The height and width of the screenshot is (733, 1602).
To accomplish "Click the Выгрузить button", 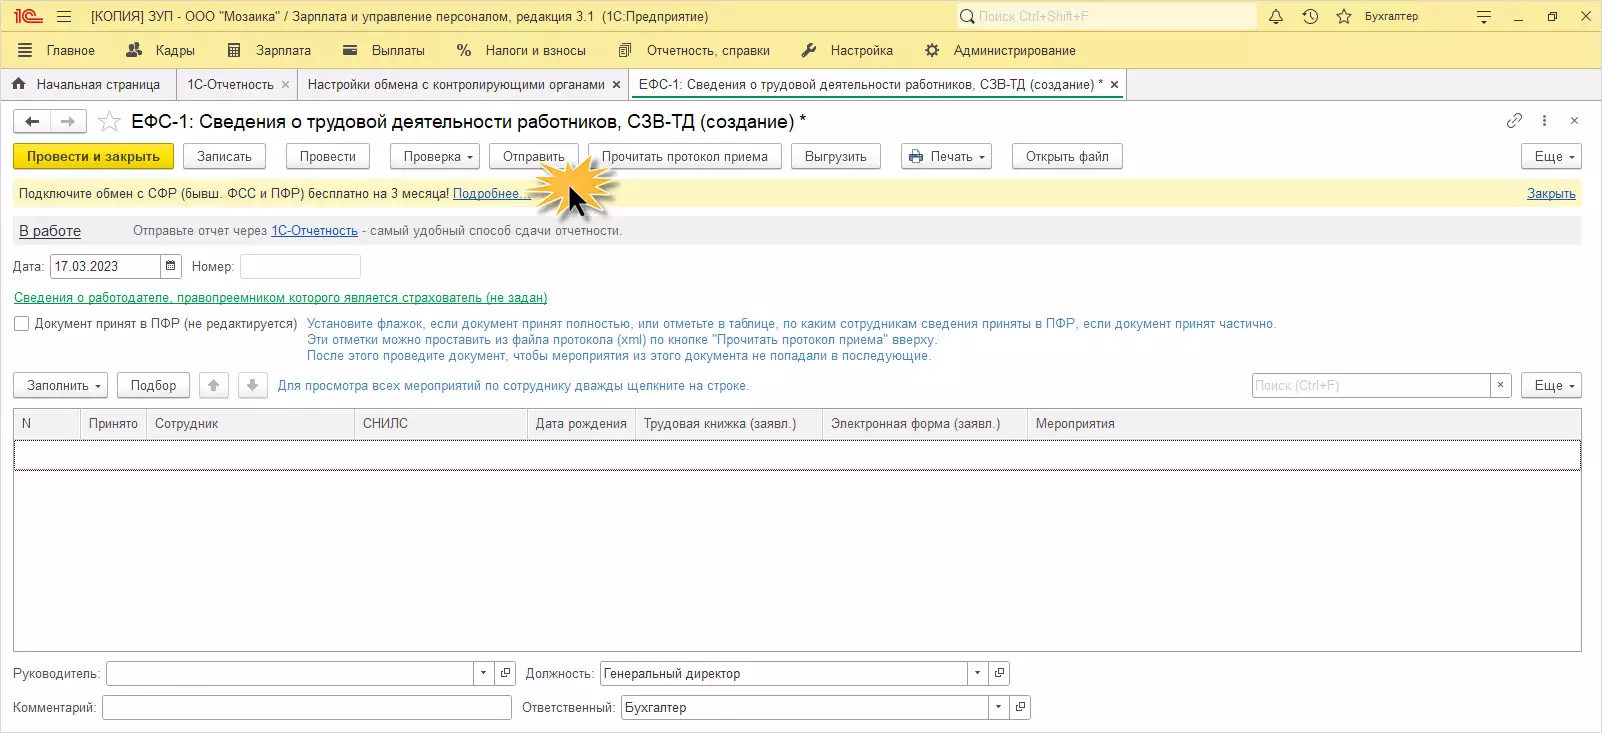I will [836, 157].
